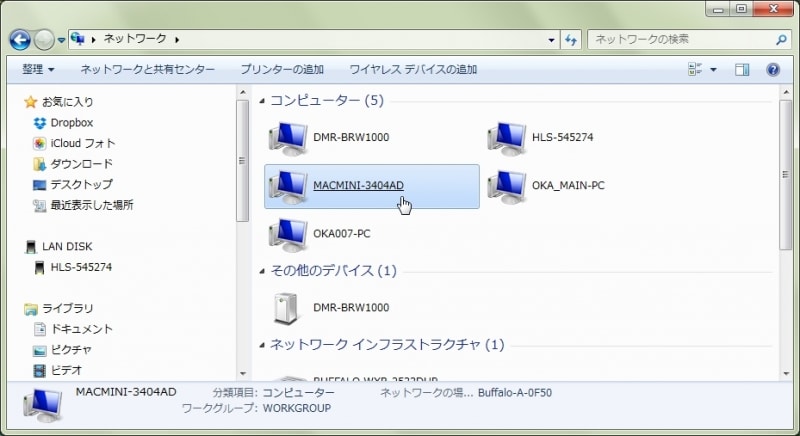Open Dropbox in favorites
Screen dimensions: 800x436
point(71,122)
